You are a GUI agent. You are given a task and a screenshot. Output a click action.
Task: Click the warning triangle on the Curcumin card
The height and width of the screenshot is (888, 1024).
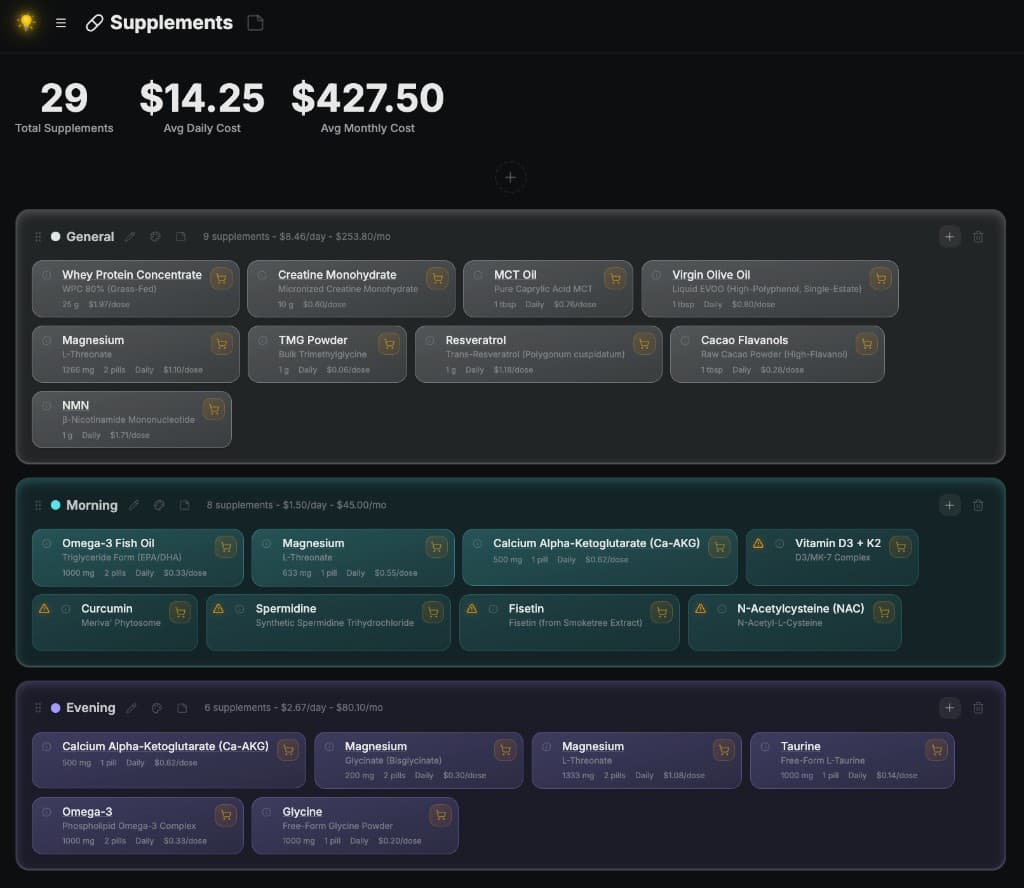coord(44,608)
